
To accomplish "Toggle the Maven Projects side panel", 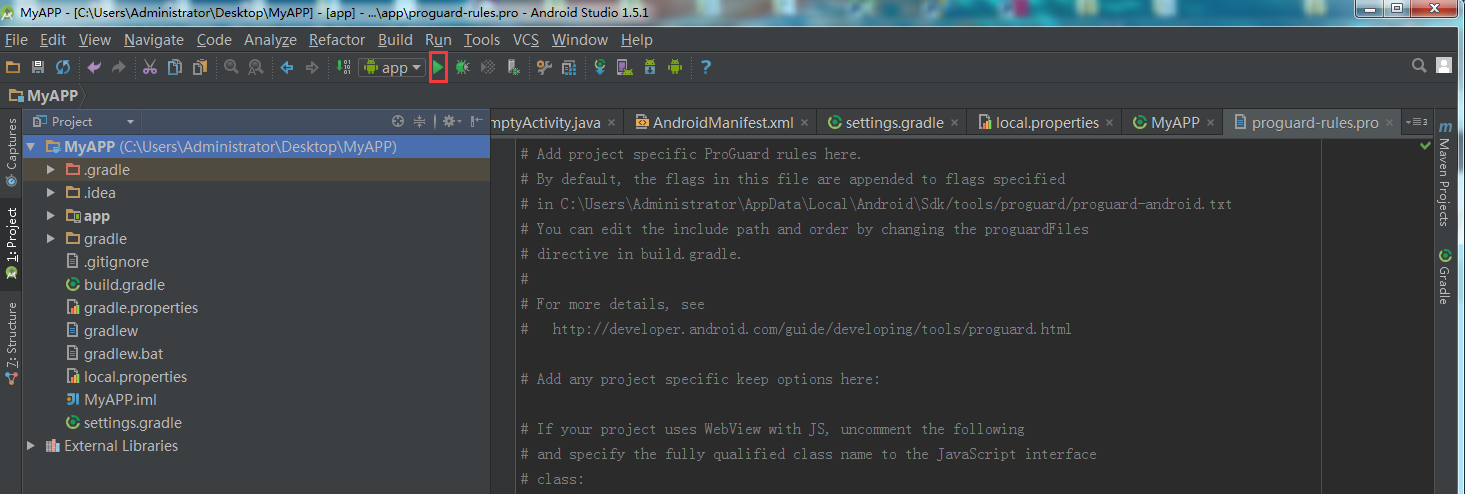I will pos(1445,173).
